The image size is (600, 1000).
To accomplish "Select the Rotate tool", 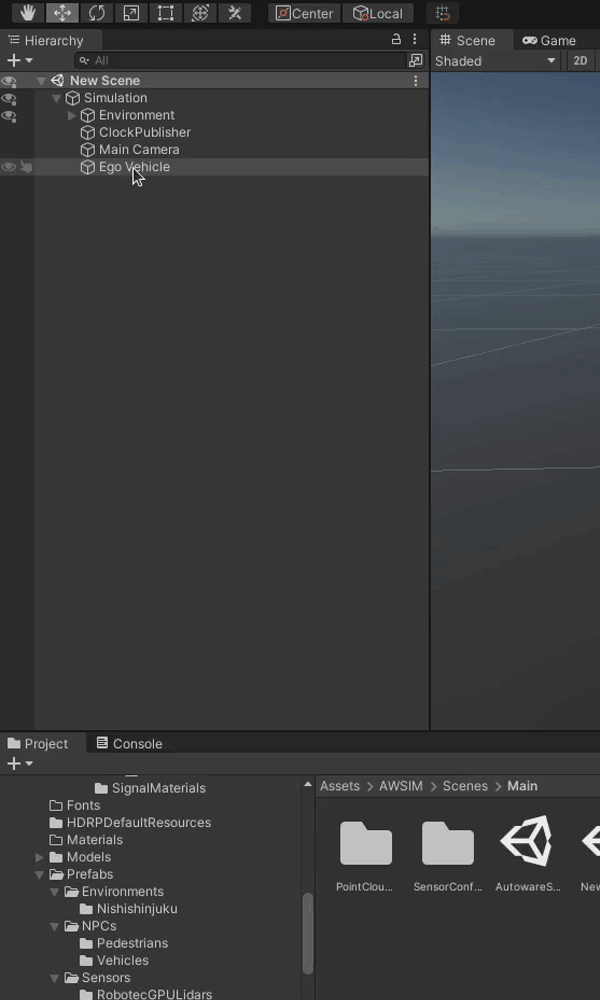I will [96, 13].
